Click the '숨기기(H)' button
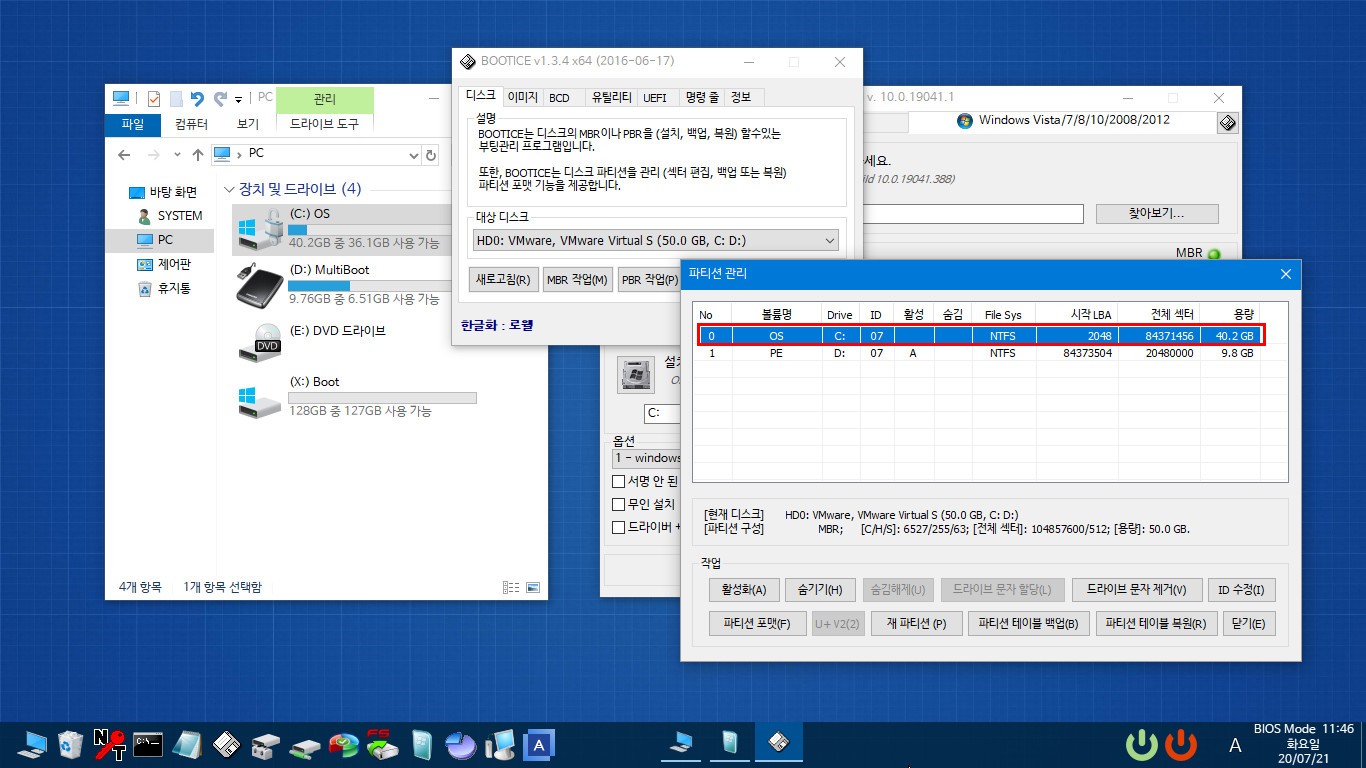1366x768 pixels. pos(820,590)
